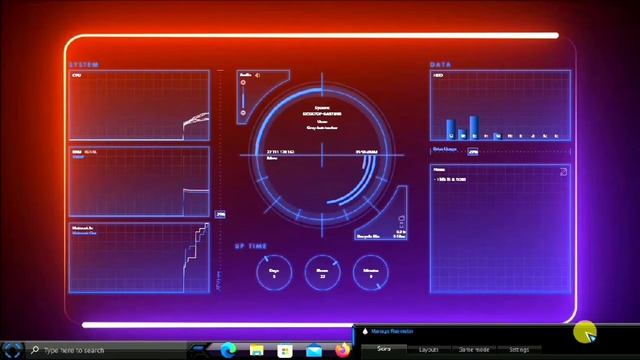Open the Game mode tab
The height and width of the screenshot is (360, 640).
click(474, 349)
